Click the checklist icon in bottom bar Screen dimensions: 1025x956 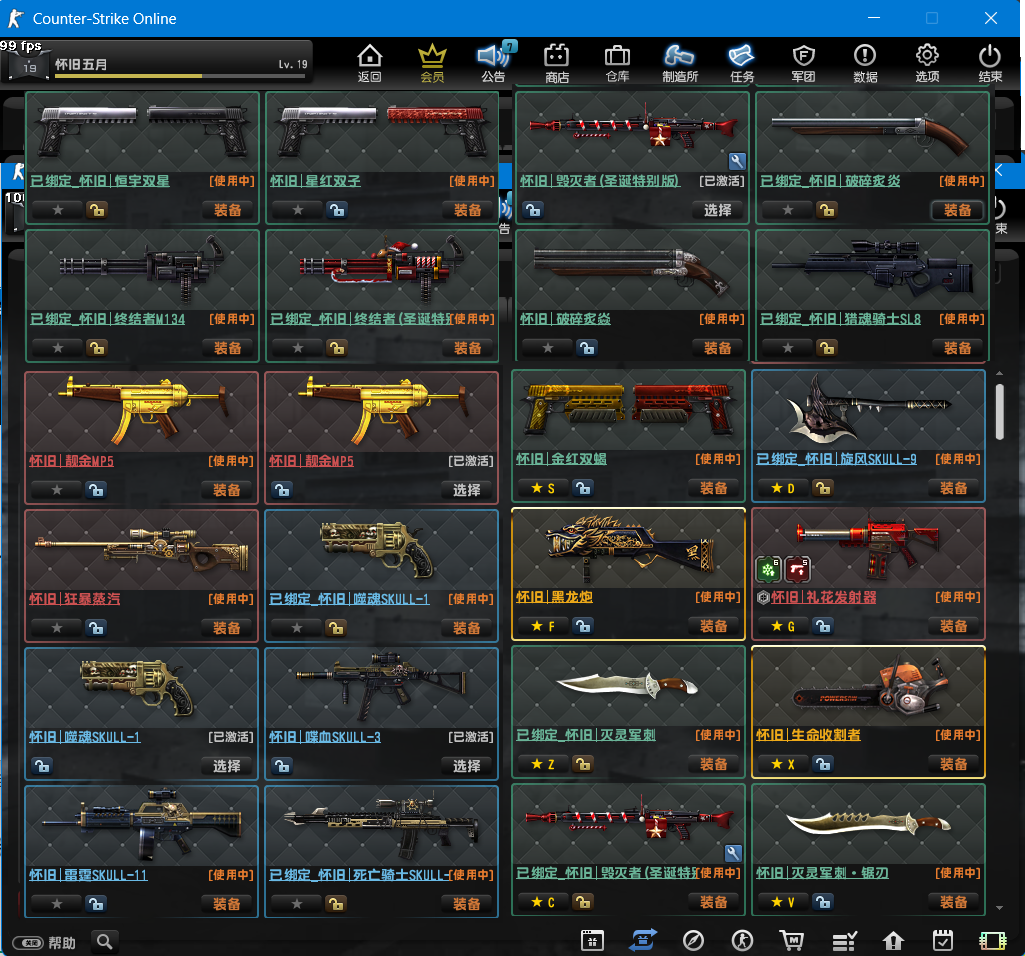(844, 941)
